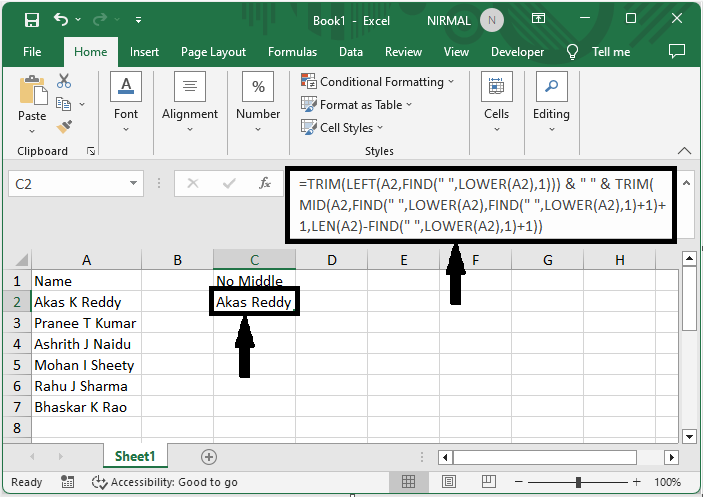Open the Cell Styles gallery

(x=346, y=128)
